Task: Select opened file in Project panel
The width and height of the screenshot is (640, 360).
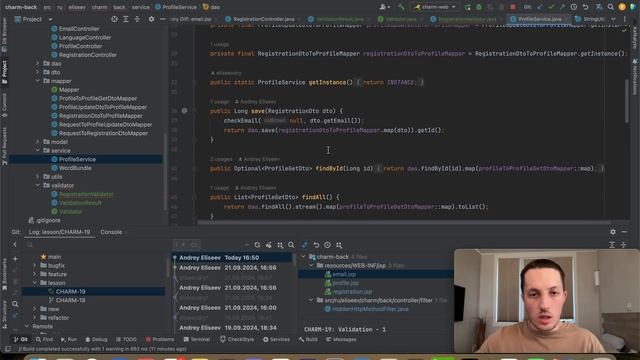Action: pos(114,19)
